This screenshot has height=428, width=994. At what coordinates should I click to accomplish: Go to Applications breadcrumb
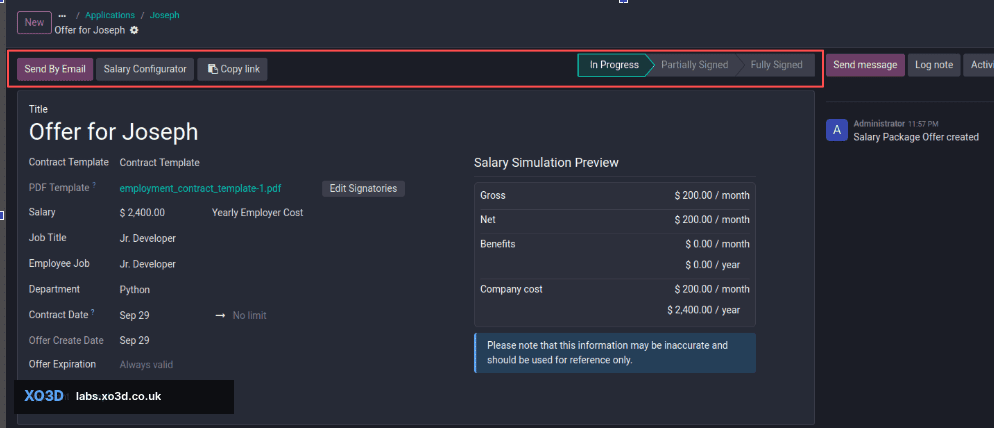tap(110, 15)
